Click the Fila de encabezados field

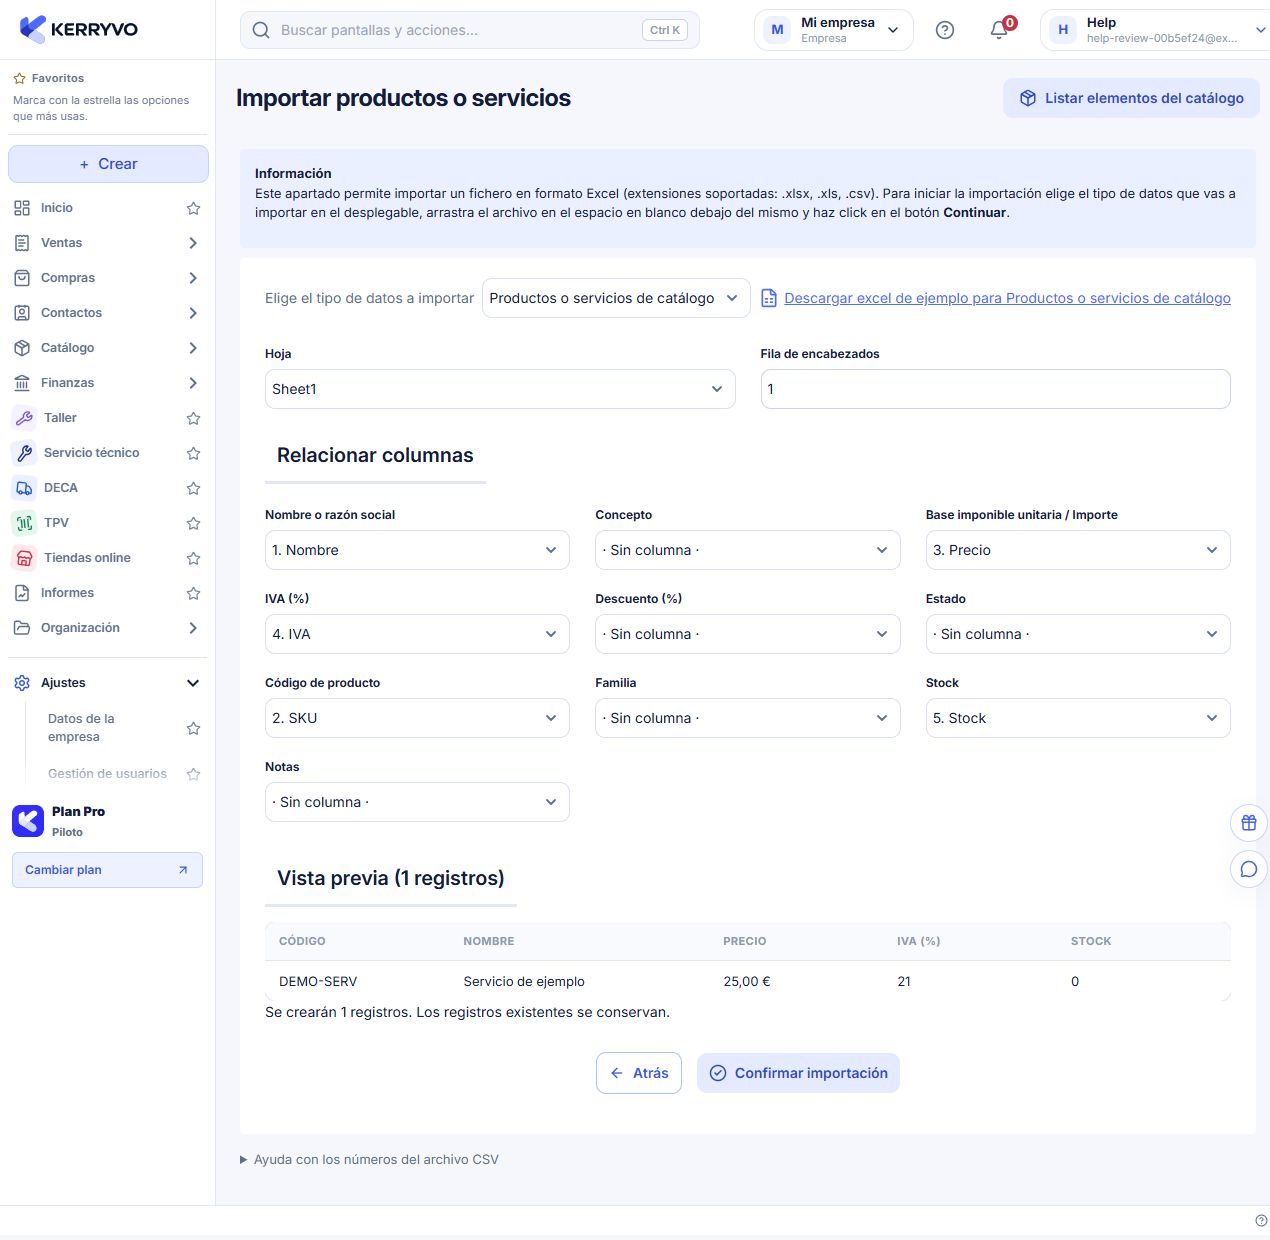pos(995,389)
